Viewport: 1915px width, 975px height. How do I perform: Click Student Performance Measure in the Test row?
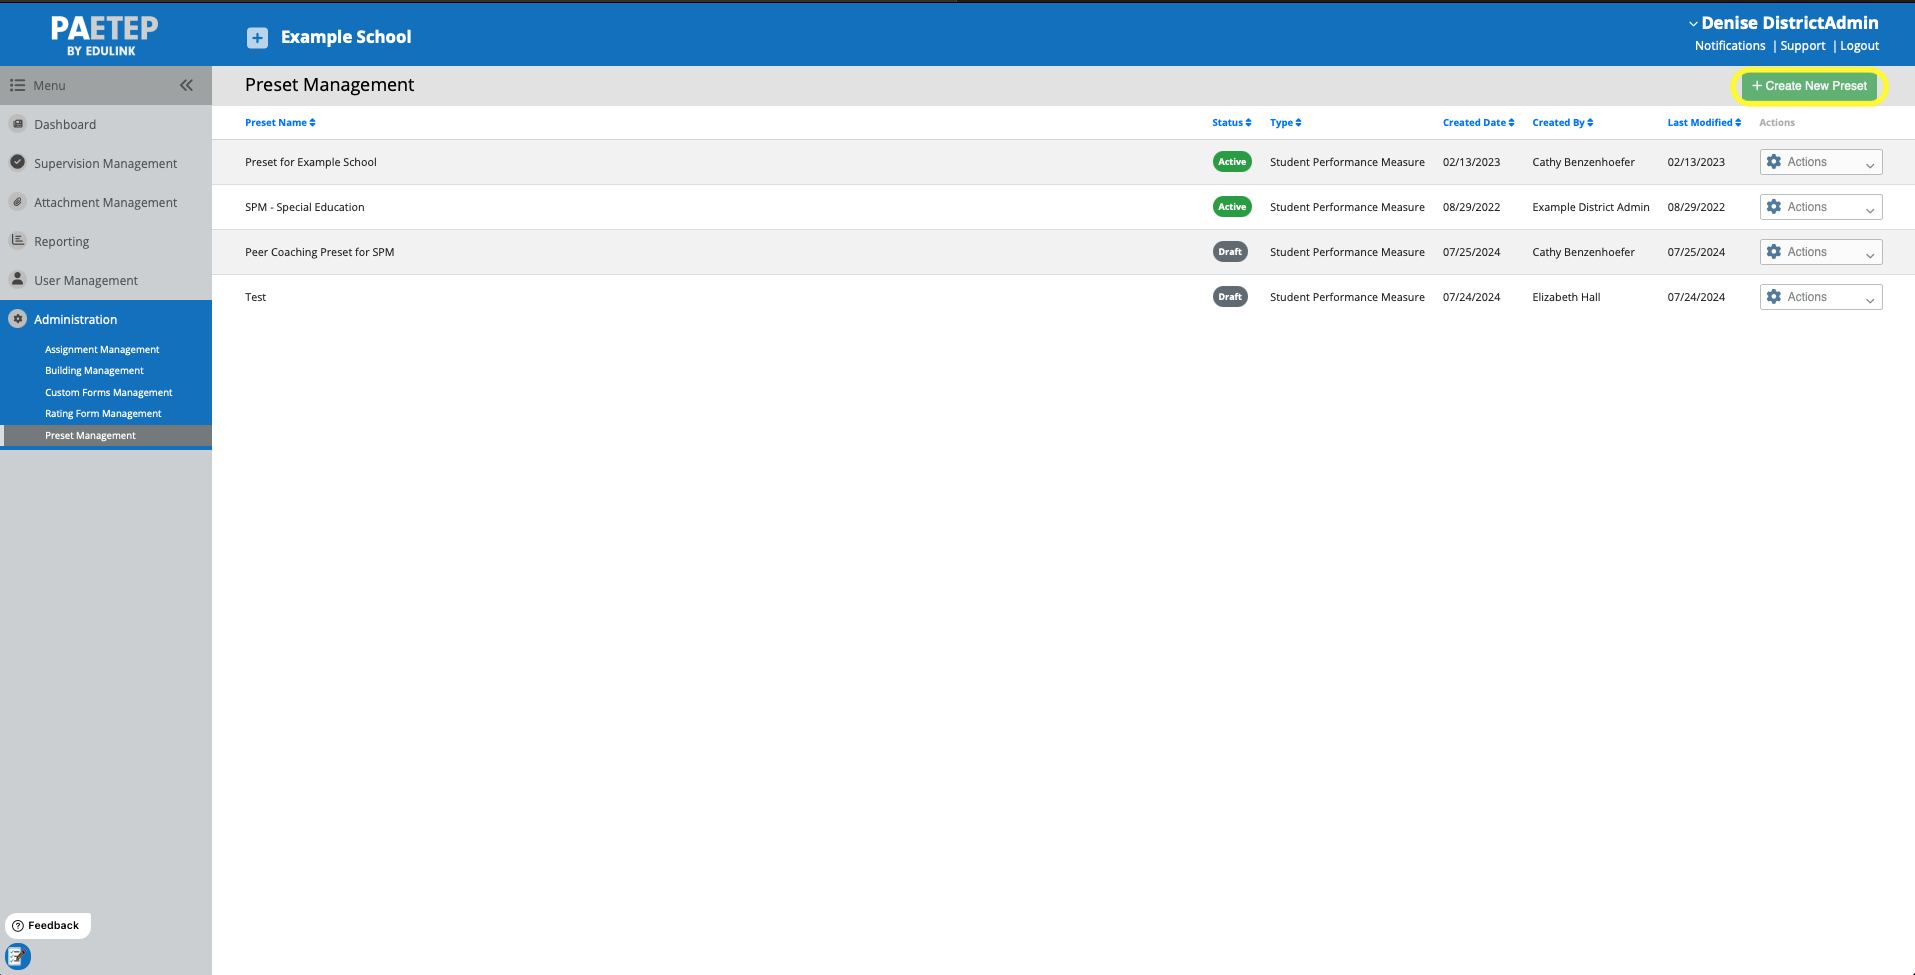(x=1347, y=297)
